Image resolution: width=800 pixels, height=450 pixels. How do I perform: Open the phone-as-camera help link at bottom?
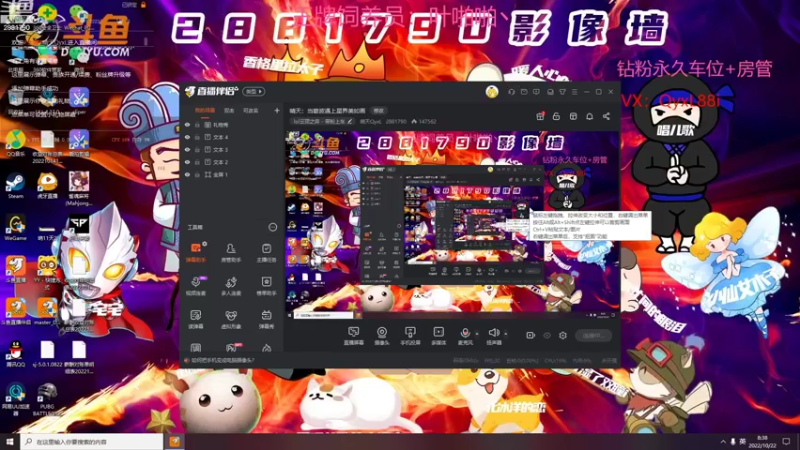(x=222, y=360)
